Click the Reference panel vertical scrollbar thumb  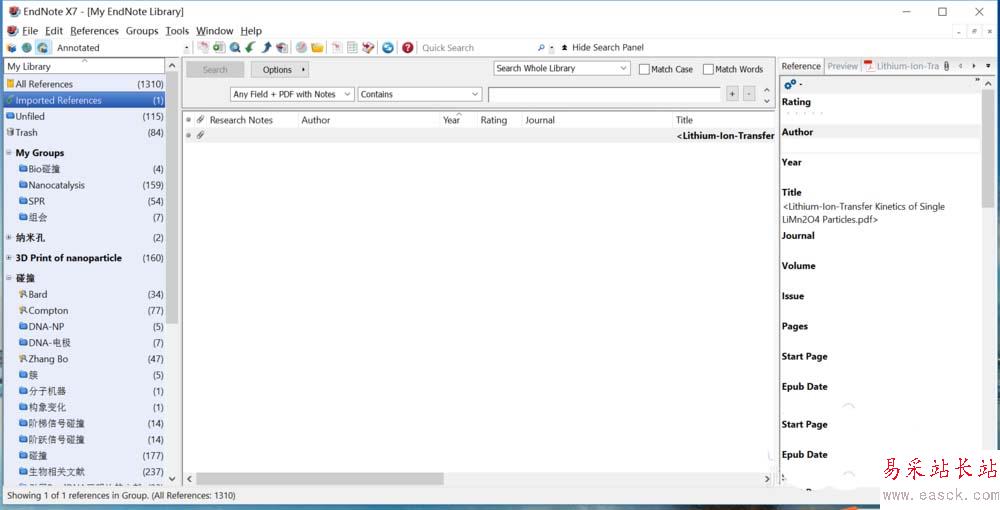(987, 150)
